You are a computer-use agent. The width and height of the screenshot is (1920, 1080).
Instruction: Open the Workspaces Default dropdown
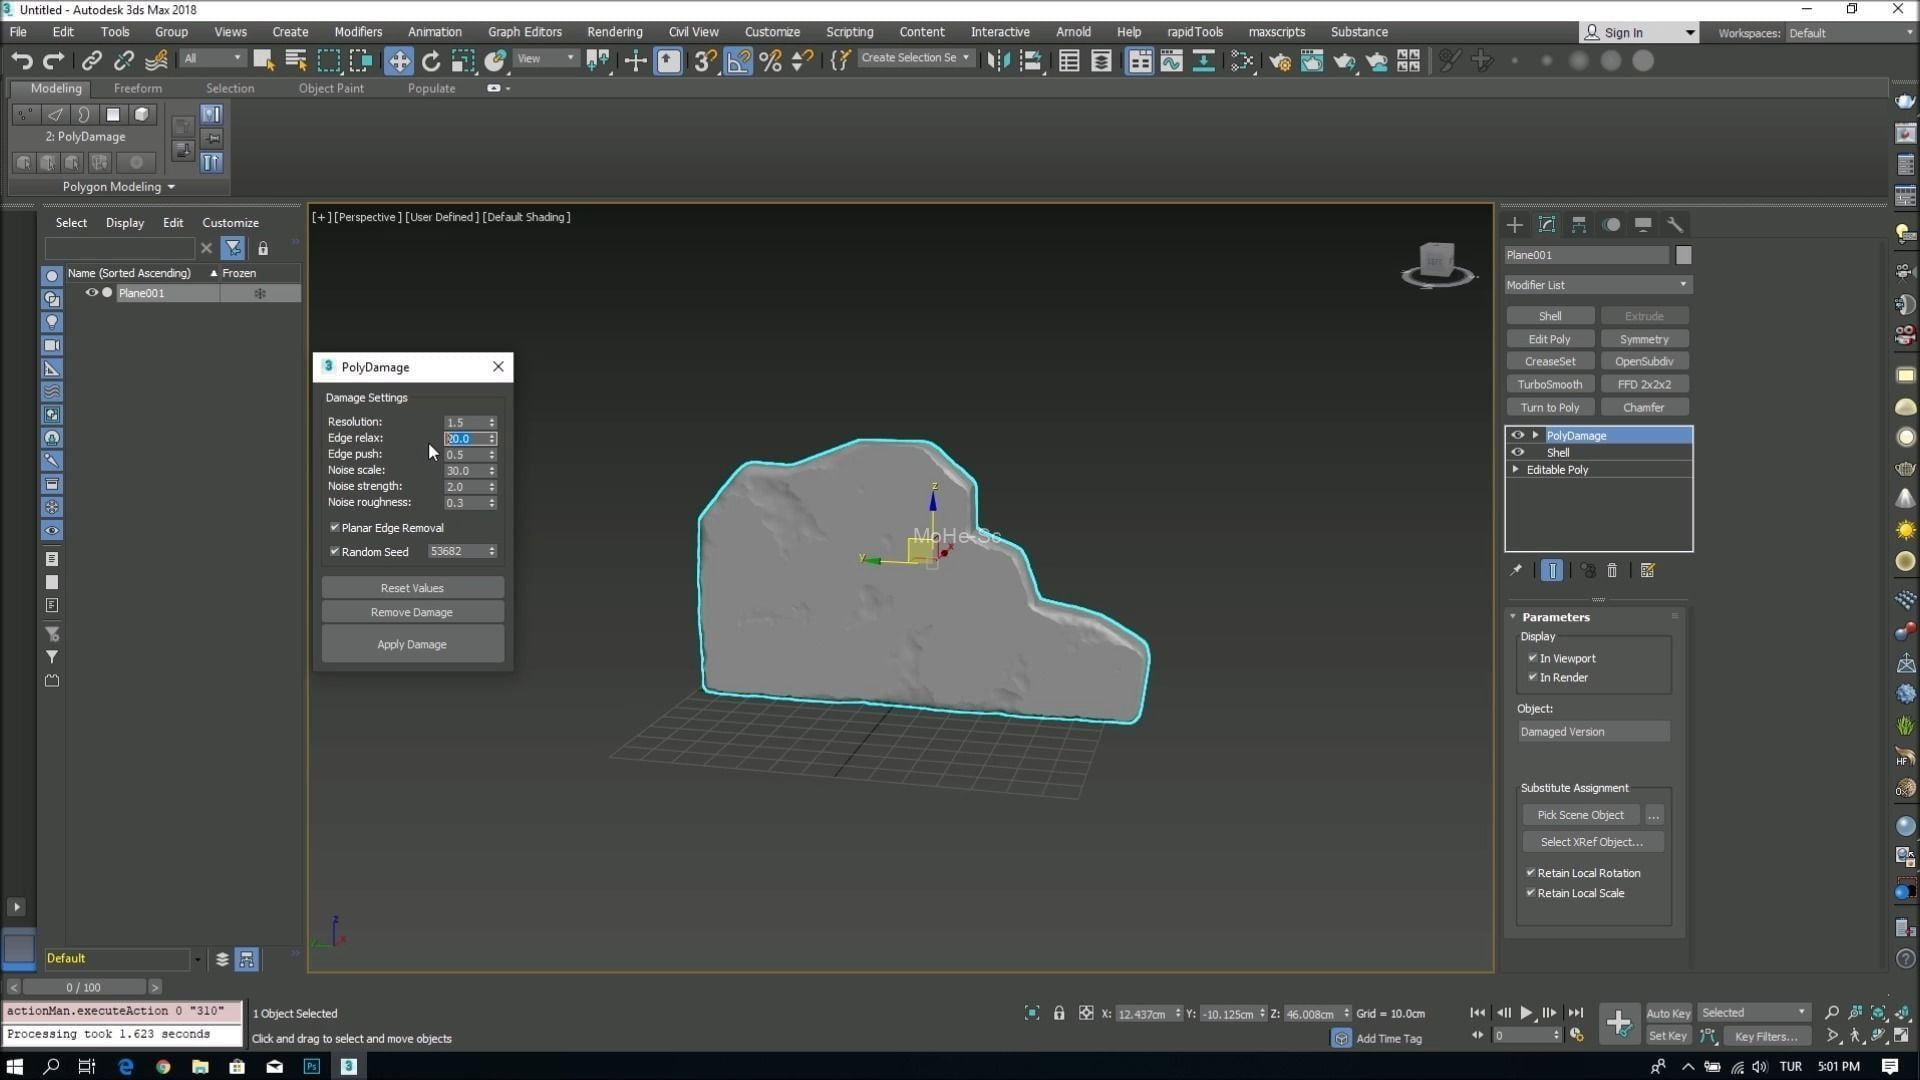click(1850, 33)
